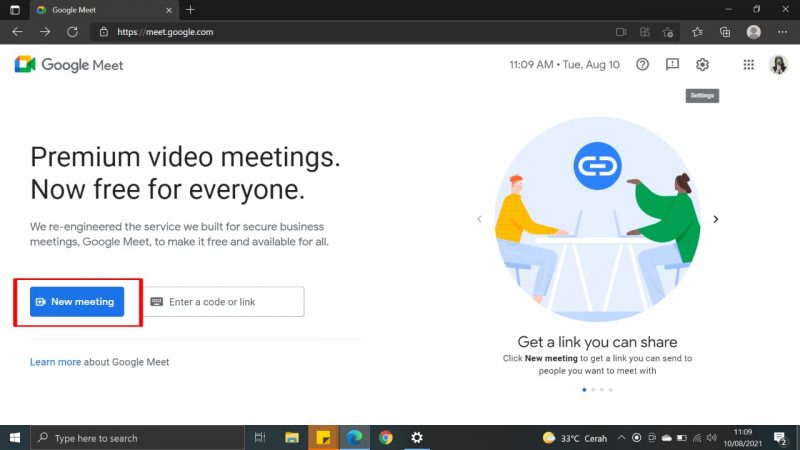Reload the page
Screen dimensions: 800x450
pos(72,32)
